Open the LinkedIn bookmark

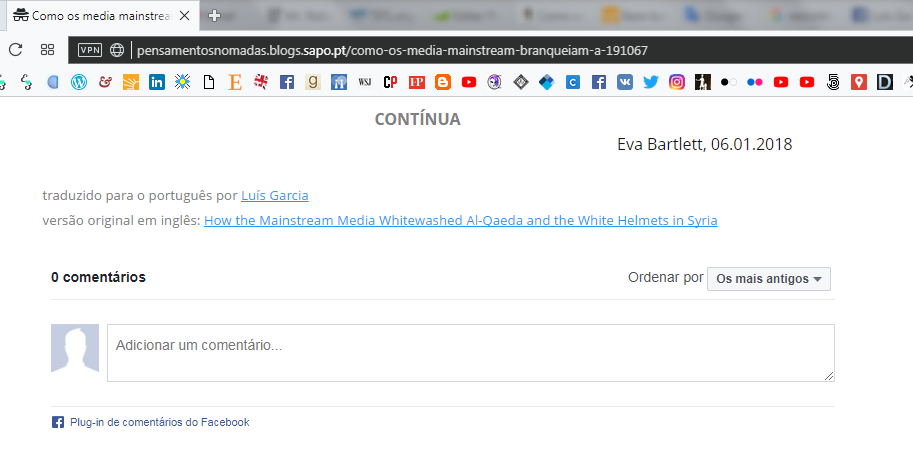point(157,83)
